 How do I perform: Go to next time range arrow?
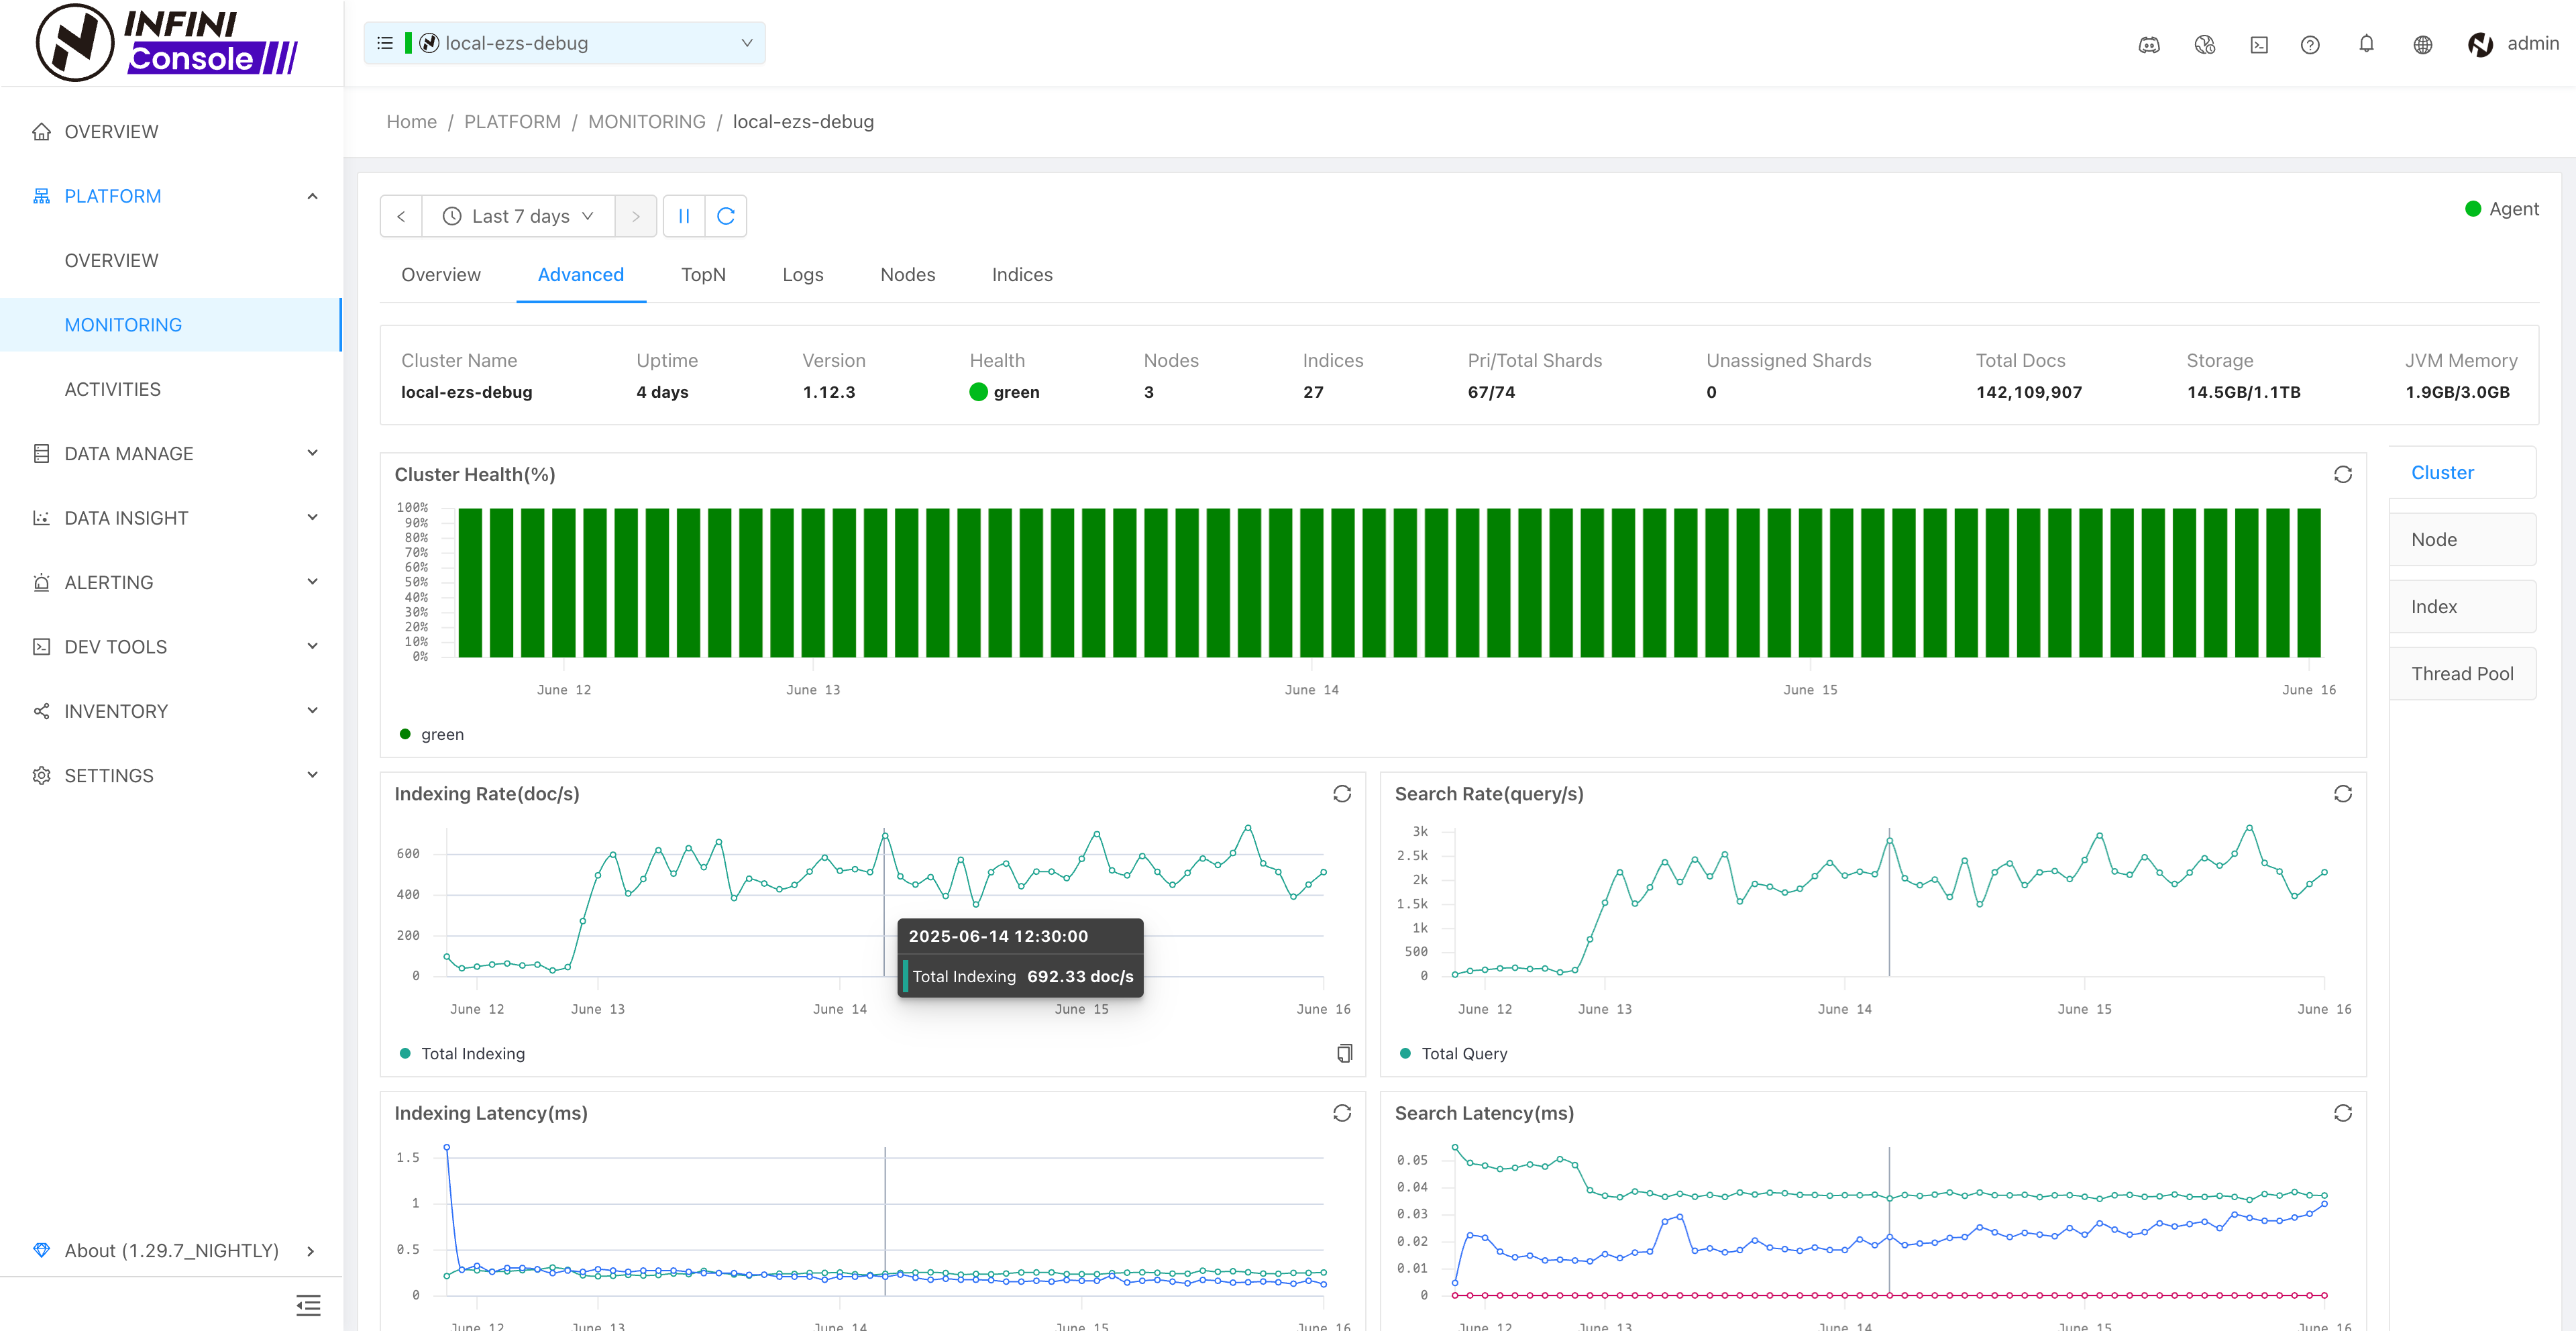(636, 216)
